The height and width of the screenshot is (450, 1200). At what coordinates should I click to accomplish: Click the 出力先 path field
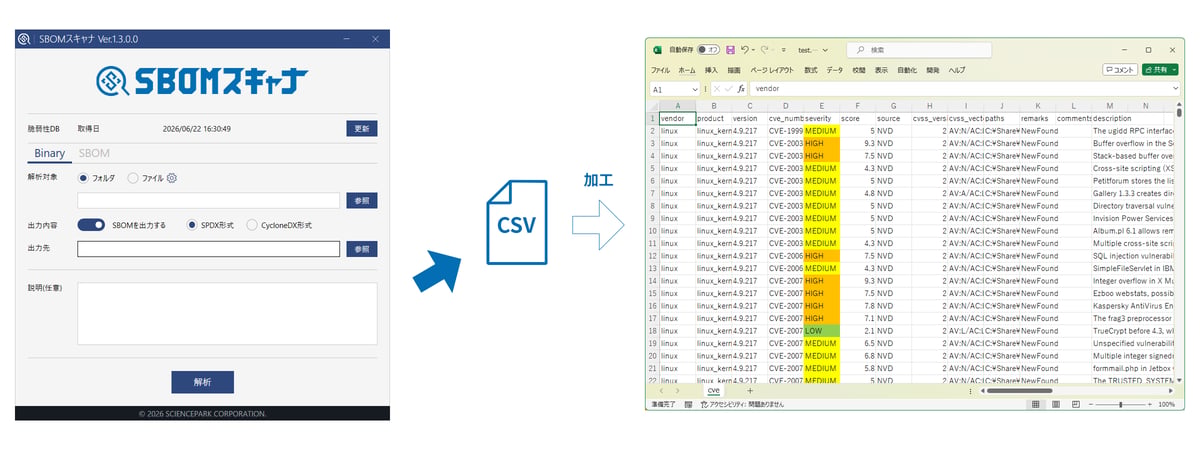[x=209, y=248]
